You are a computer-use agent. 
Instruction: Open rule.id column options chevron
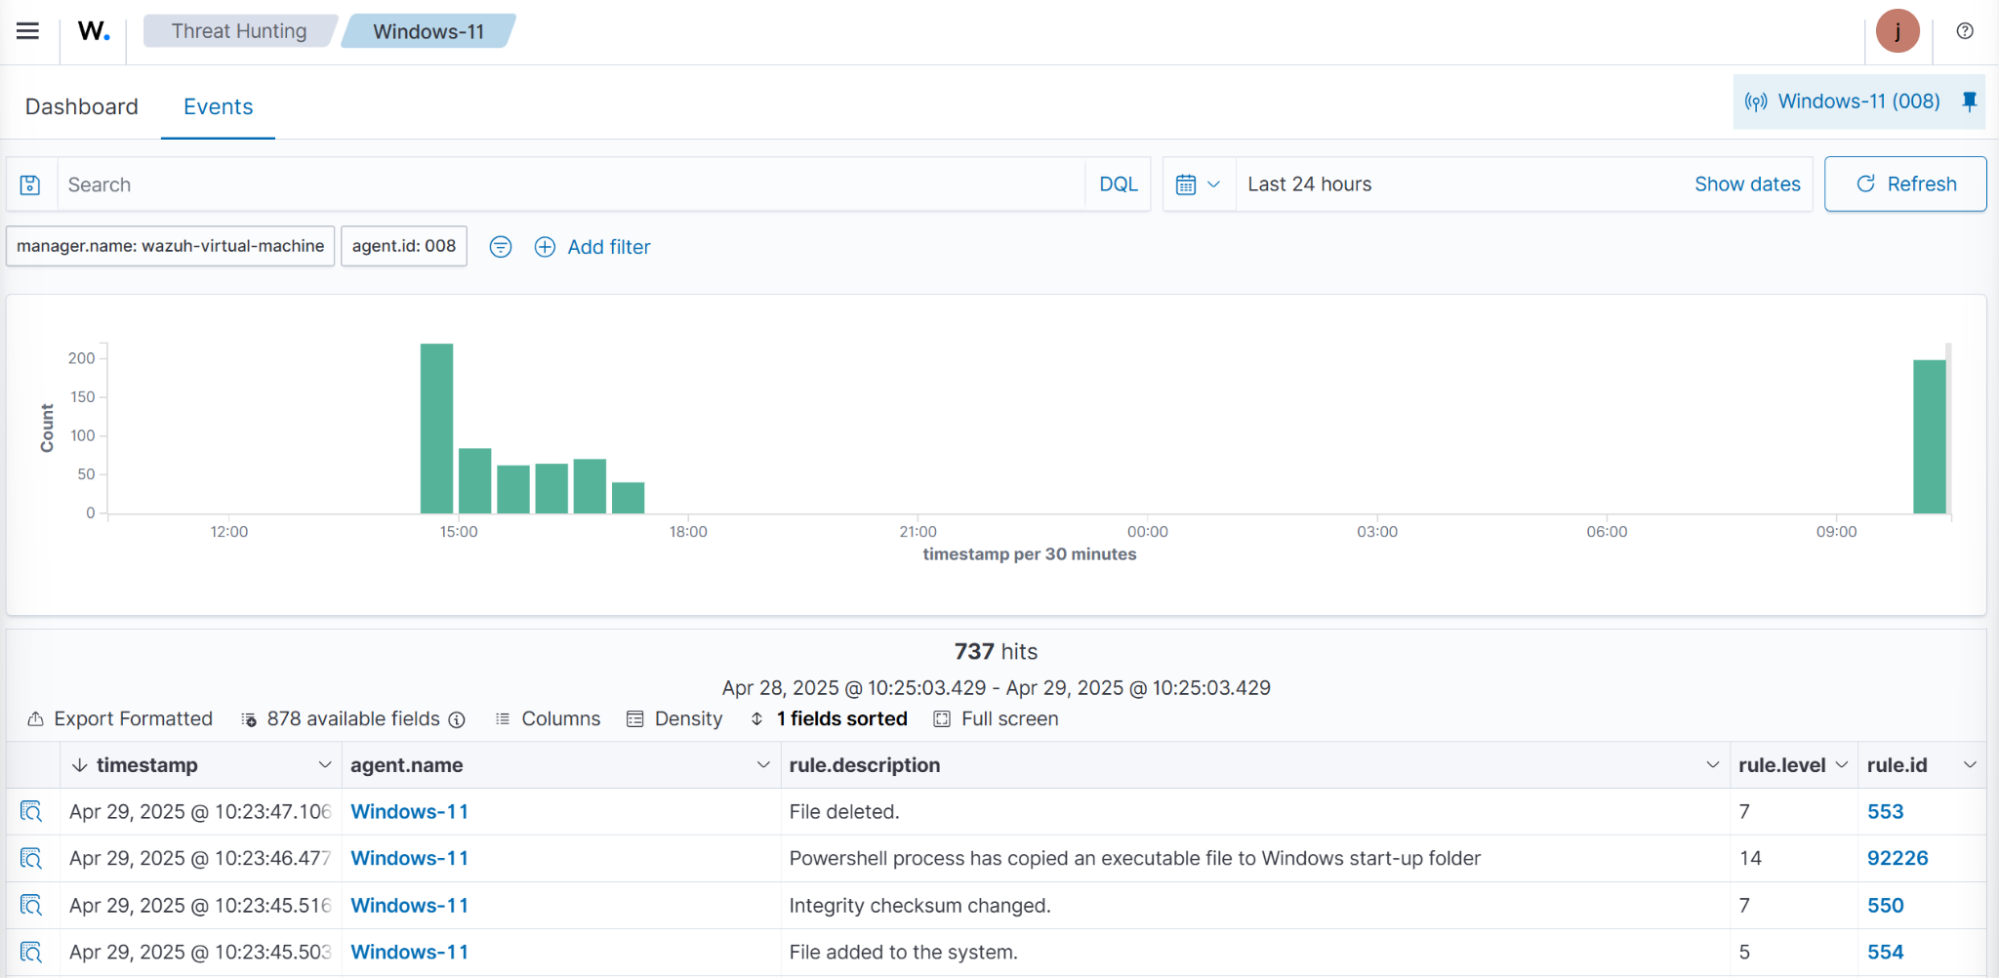[x=1969, y=765]
